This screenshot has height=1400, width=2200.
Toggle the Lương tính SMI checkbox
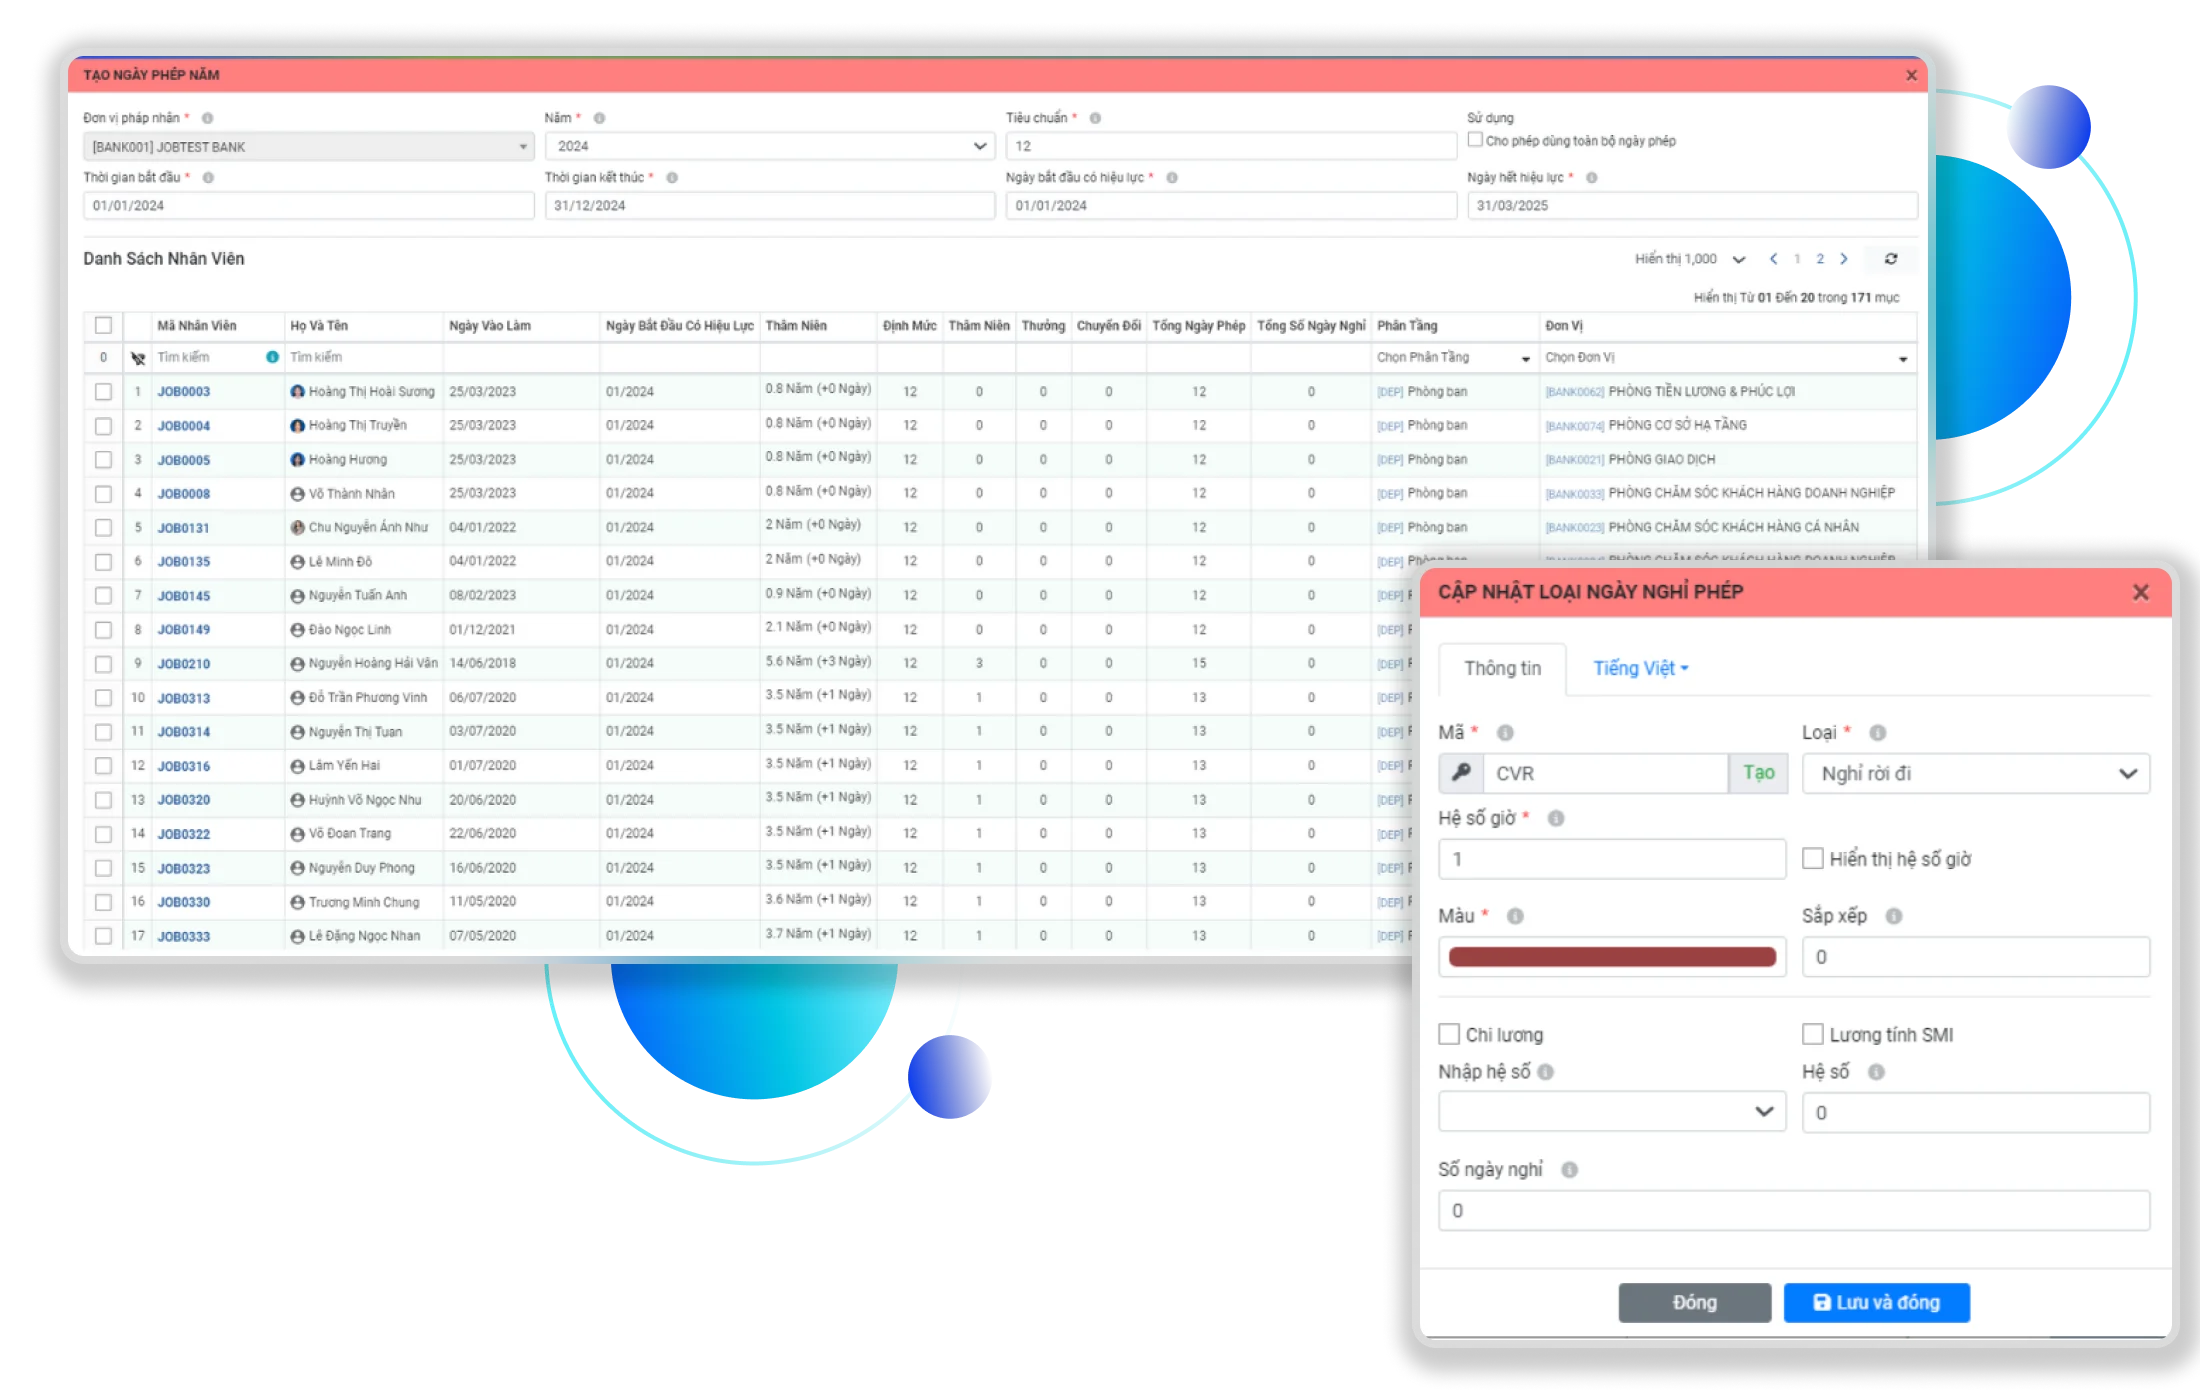1812,1034
